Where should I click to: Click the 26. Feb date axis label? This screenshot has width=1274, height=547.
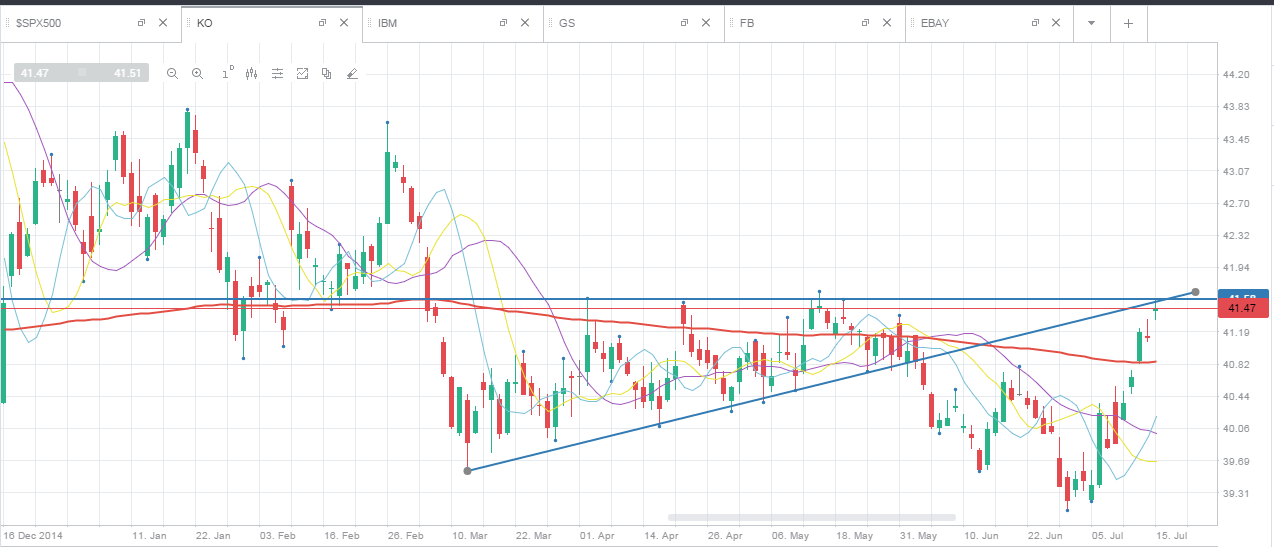[406, 537]
